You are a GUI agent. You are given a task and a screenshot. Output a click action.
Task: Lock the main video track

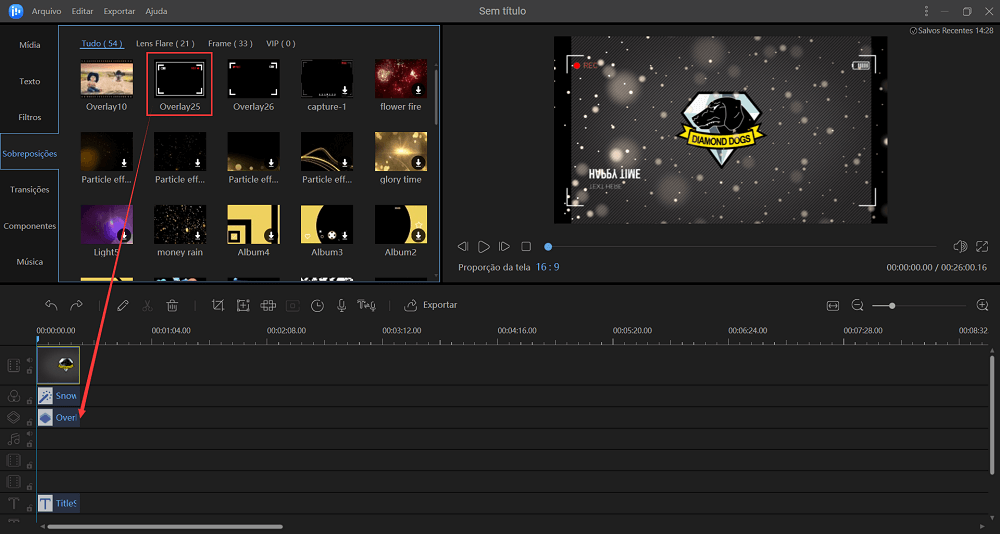pyautogui.click(x=29, y=371)
